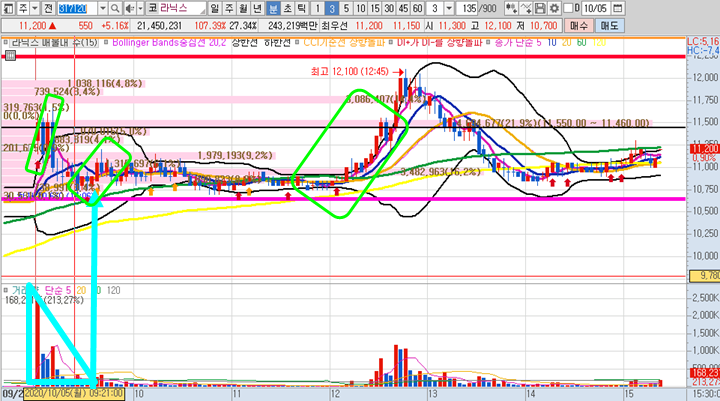Click the 전 button

tap(48, 8)
